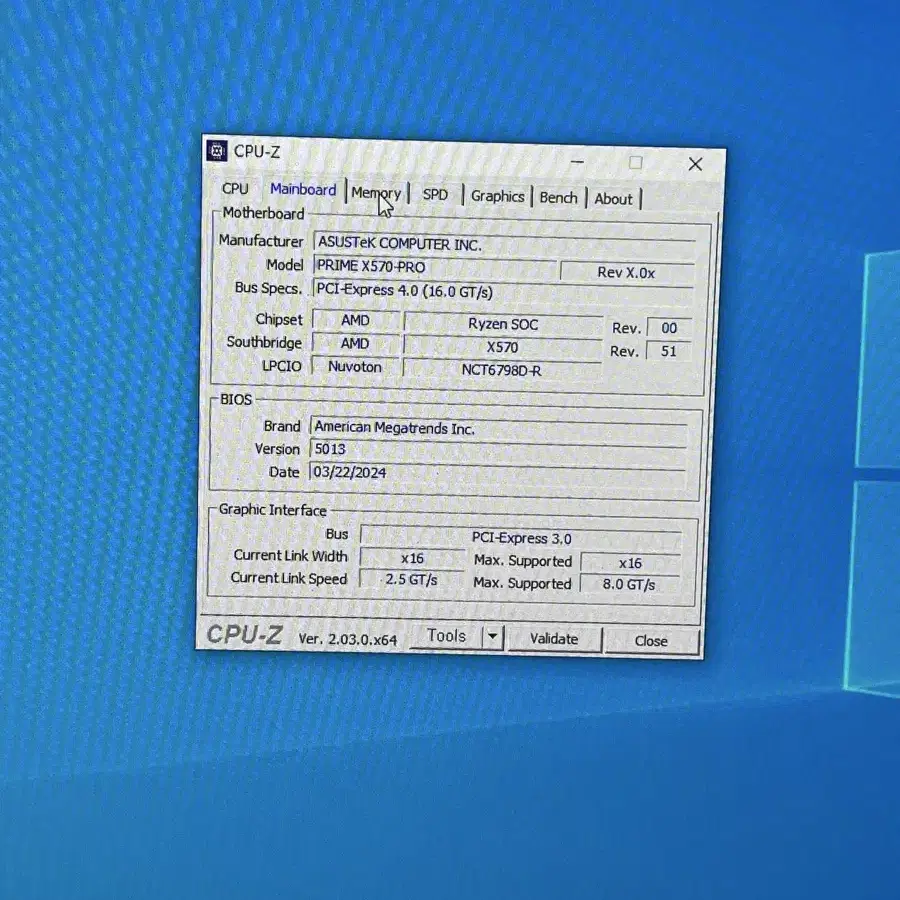Click the CPU-Z app icon in the title bar

pos(216,151)
